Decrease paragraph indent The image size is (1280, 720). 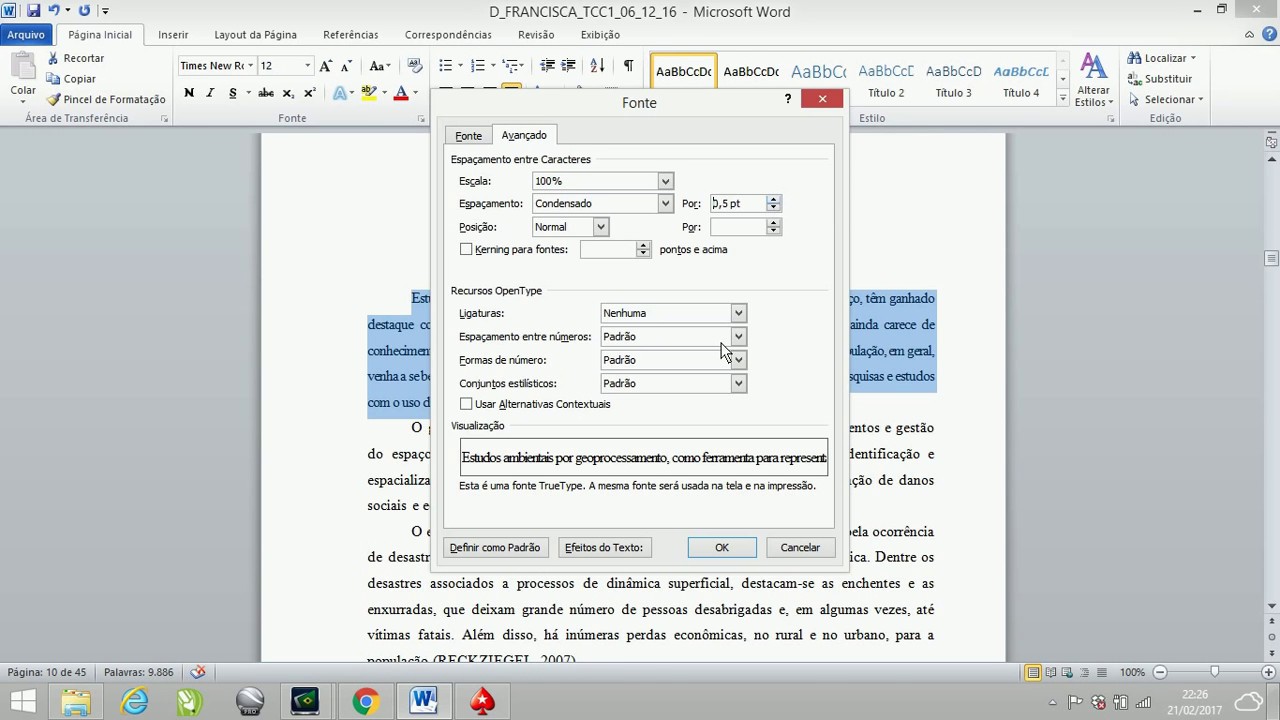[548, 66]
